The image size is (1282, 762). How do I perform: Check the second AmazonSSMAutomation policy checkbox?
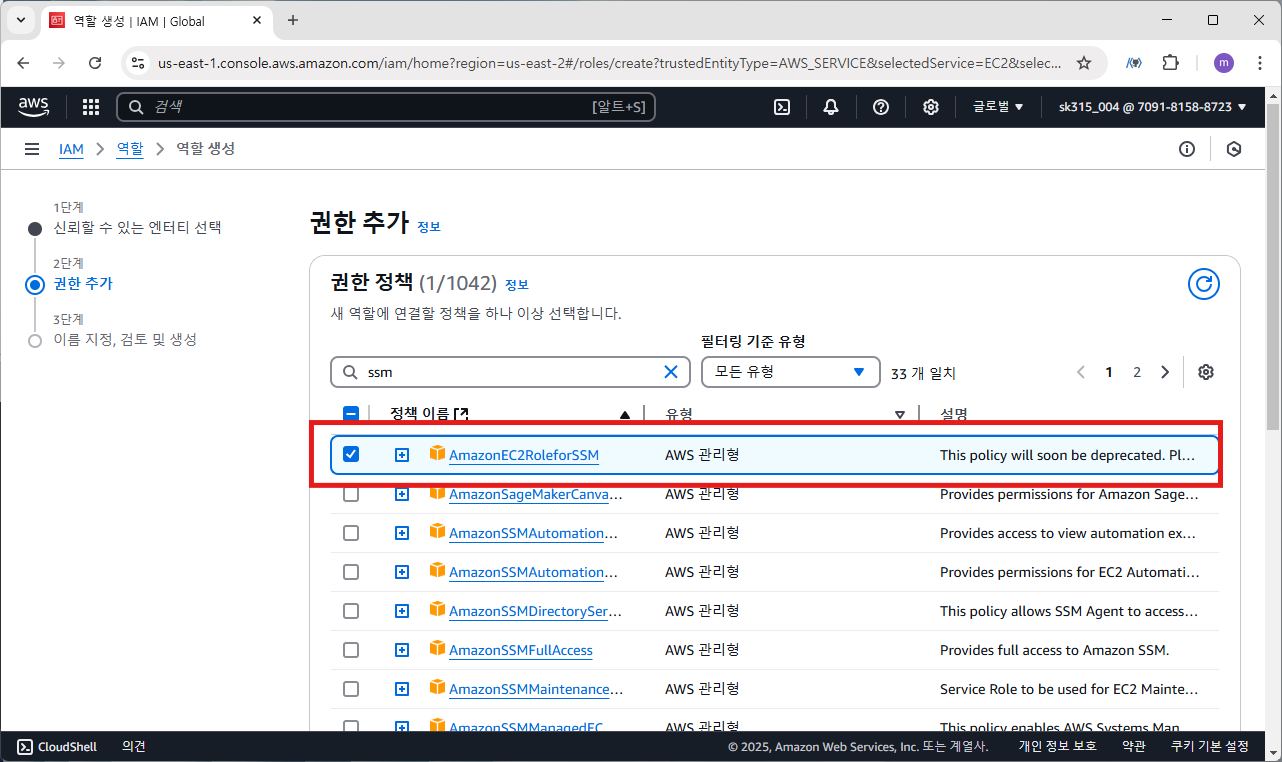[351, 572]
